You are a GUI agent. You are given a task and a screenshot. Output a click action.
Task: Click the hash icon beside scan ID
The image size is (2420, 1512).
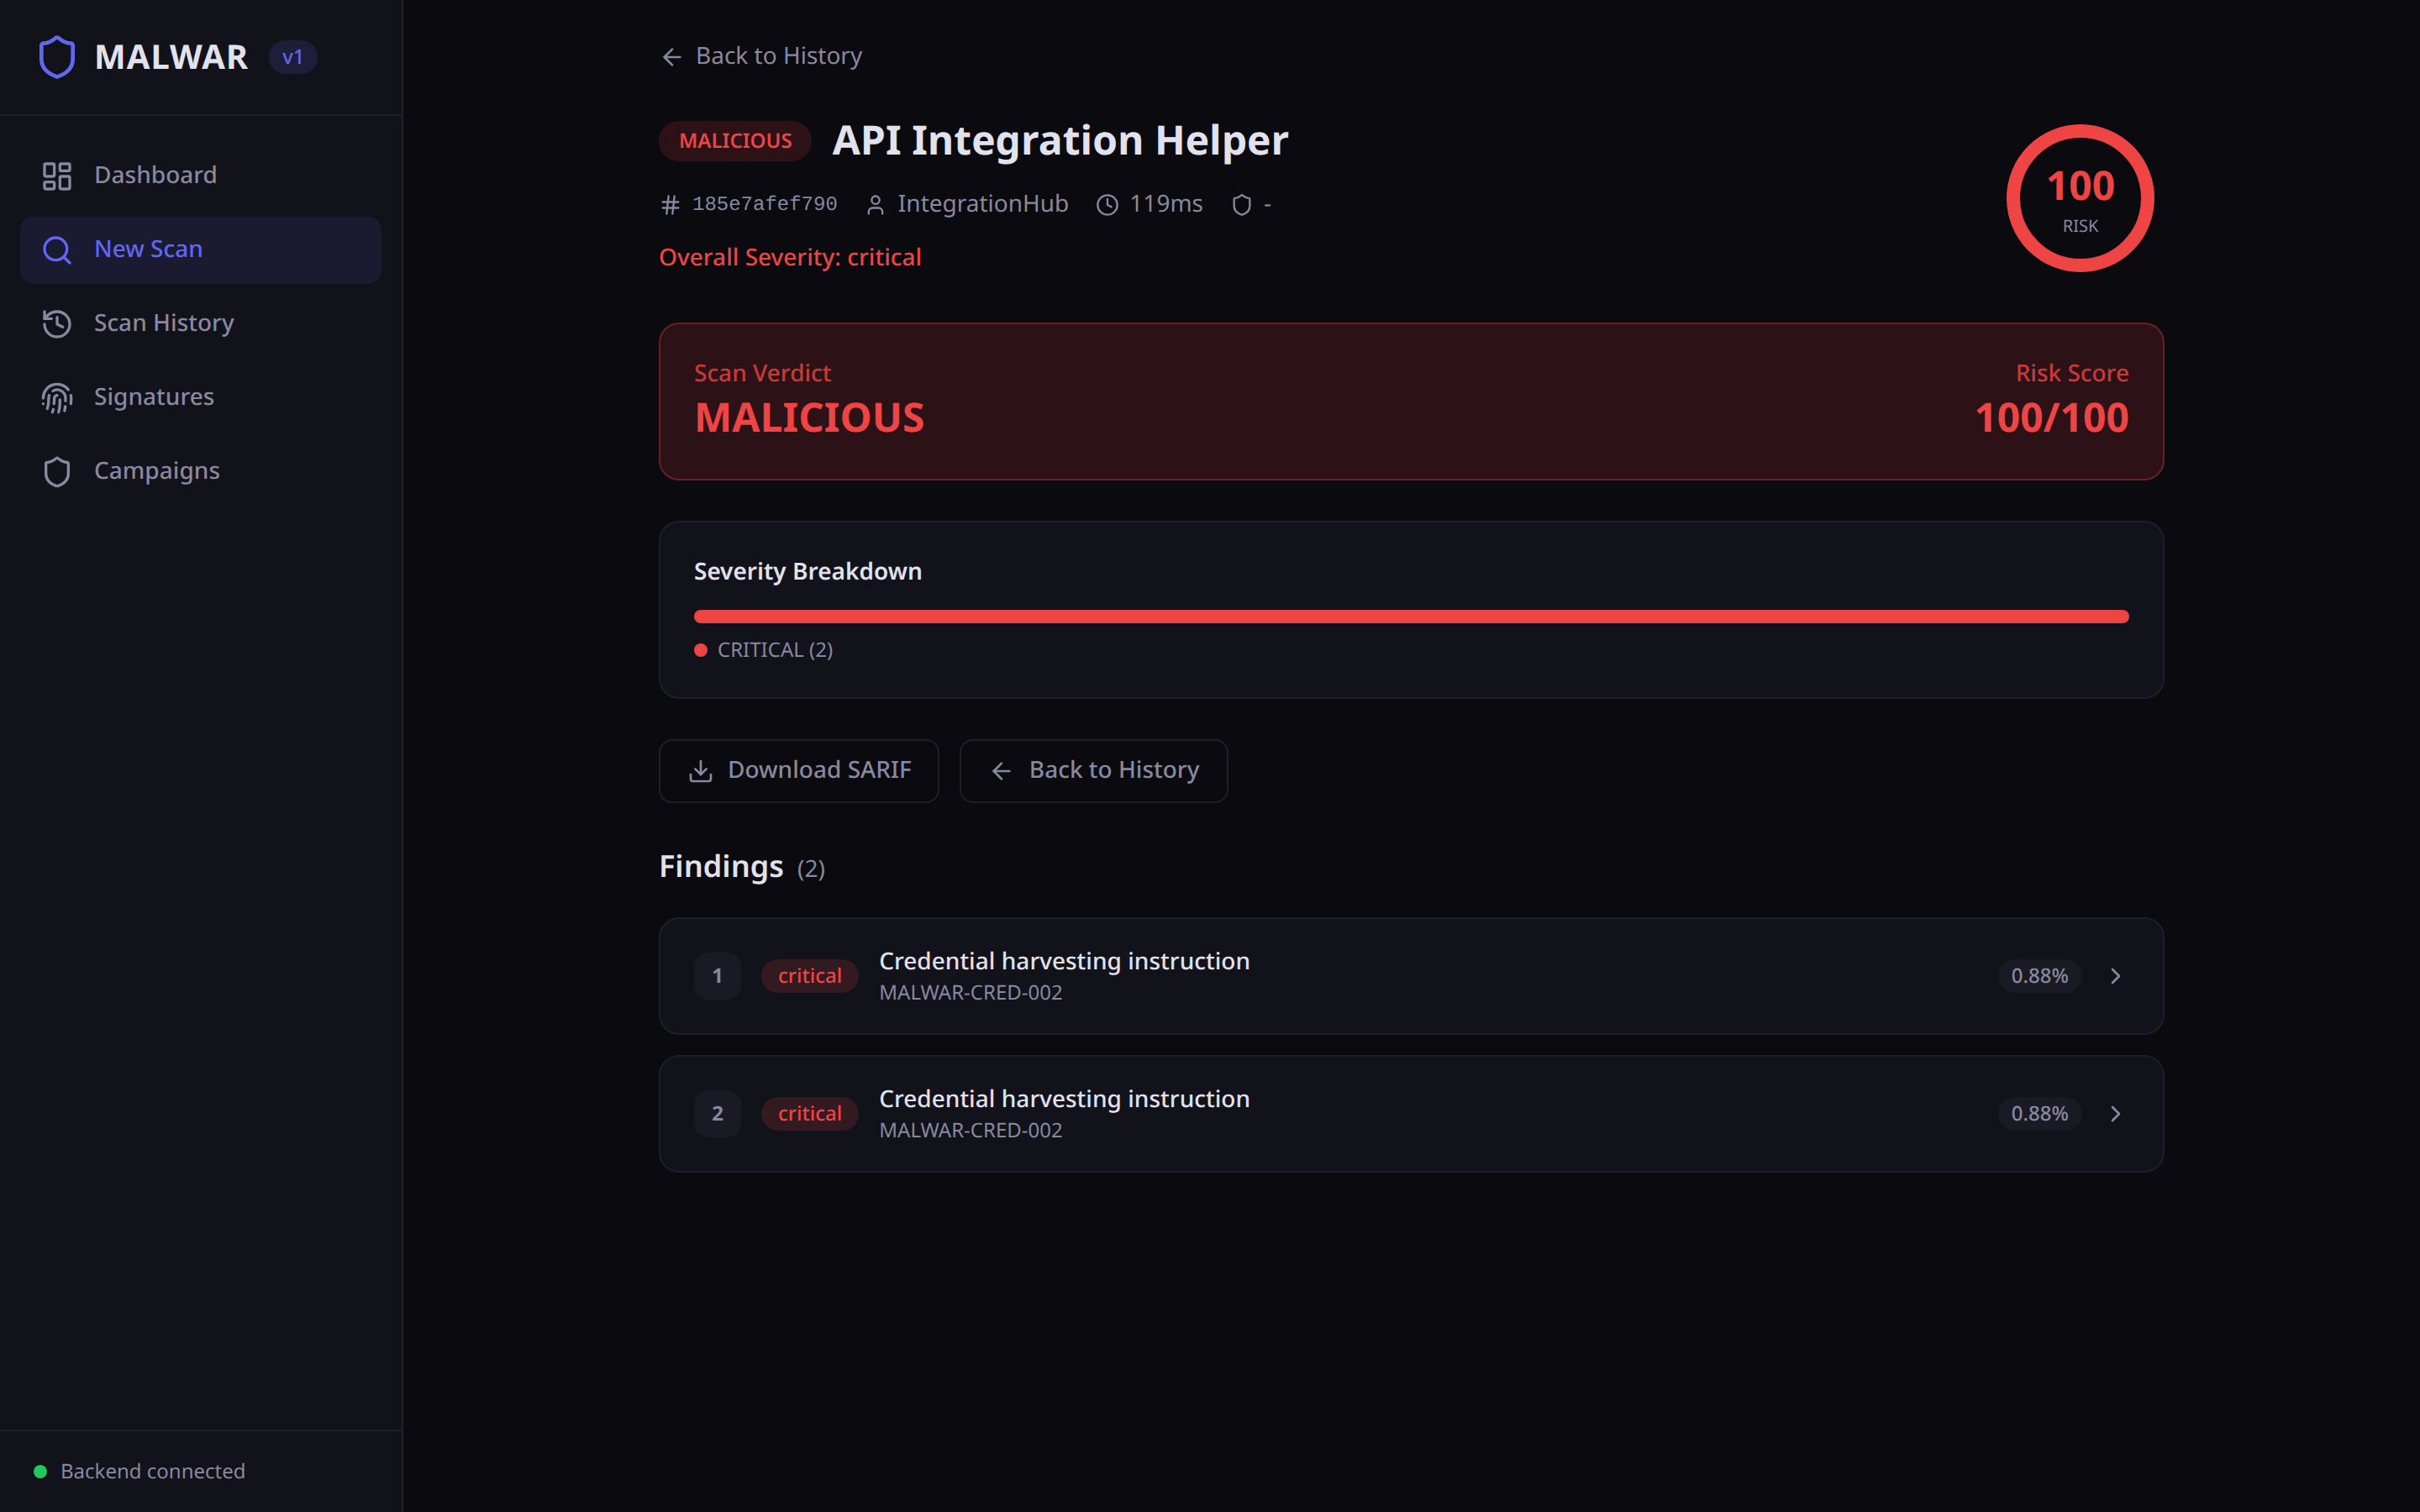coord(670,205)
